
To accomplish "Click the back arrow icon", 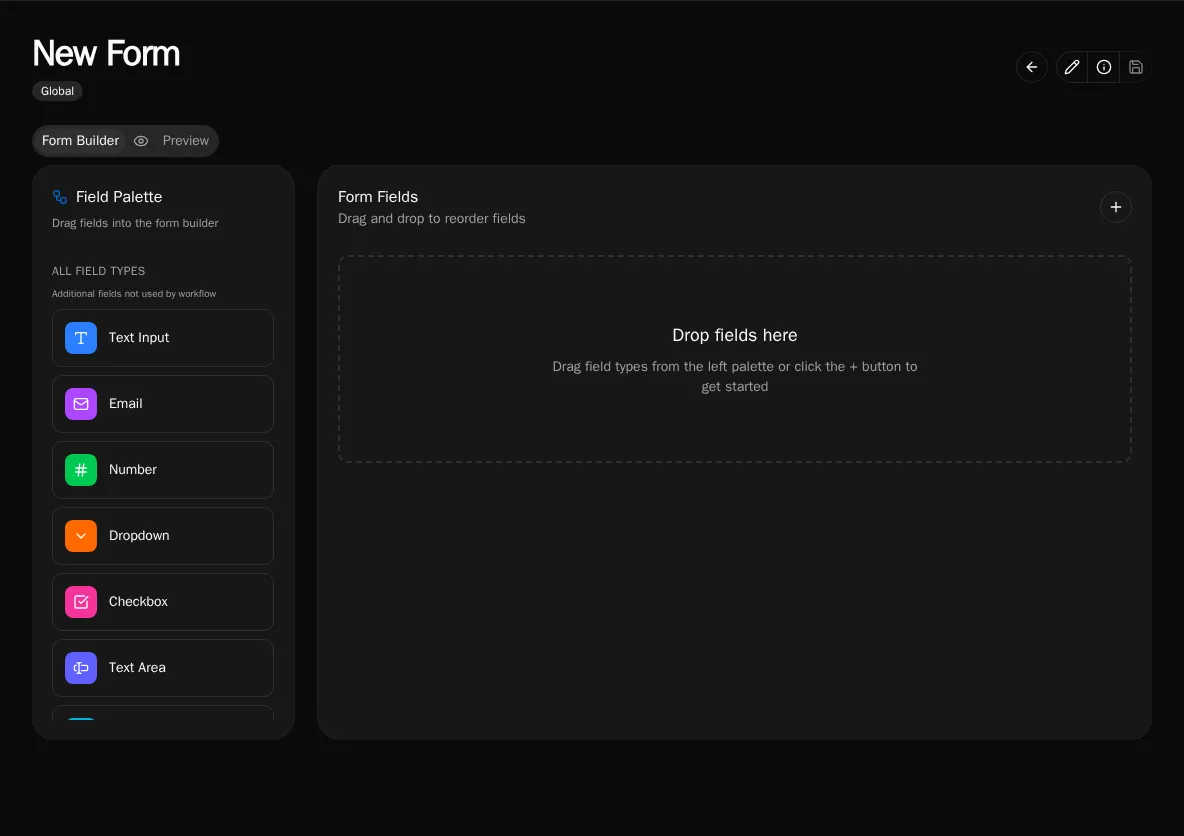I will pos(1031,67).
